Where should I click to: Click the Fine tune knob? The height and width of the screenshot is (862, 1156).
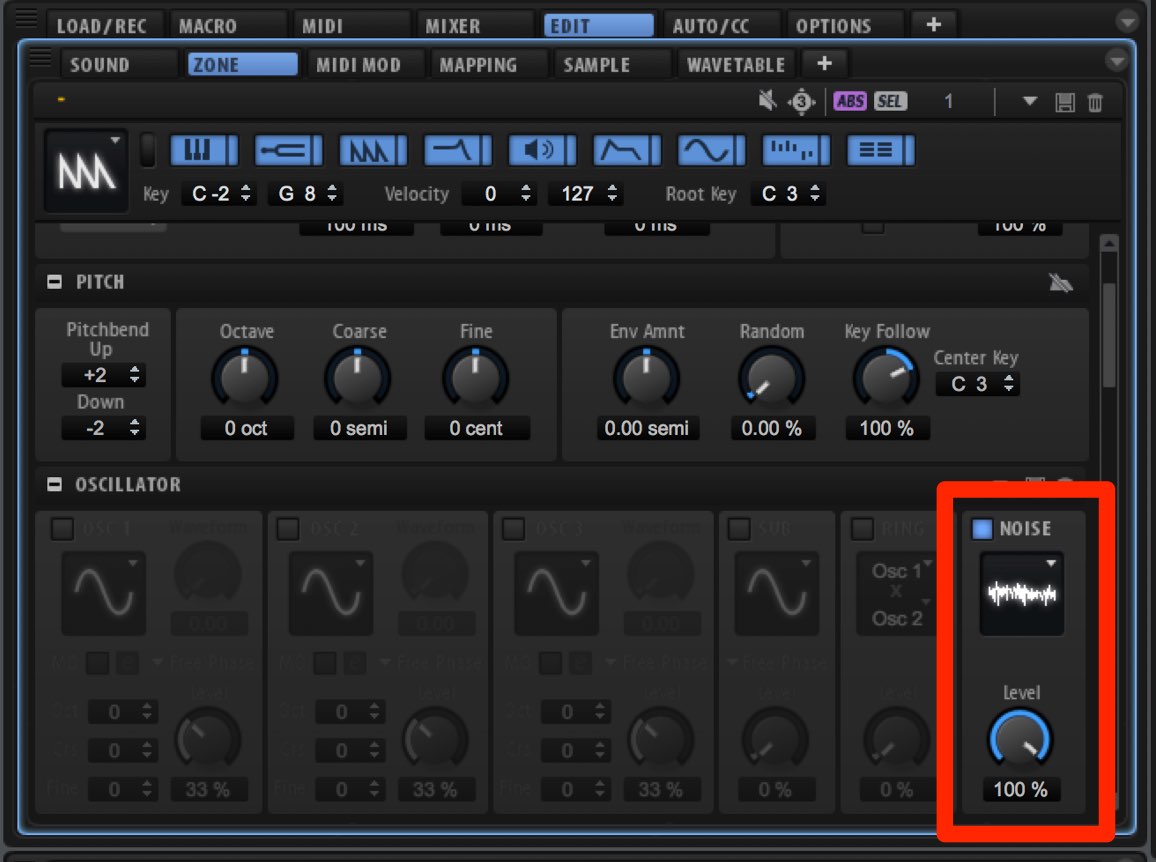pos(476,378)
